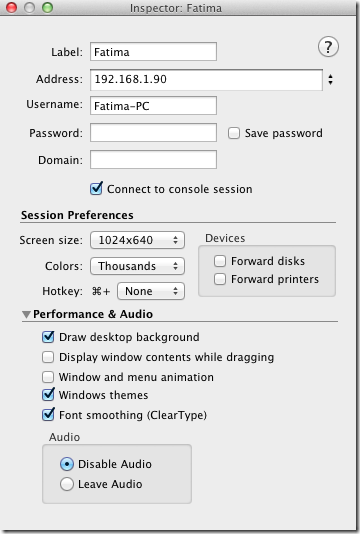Turn on Window and menu animation

(x=48, y=377)
